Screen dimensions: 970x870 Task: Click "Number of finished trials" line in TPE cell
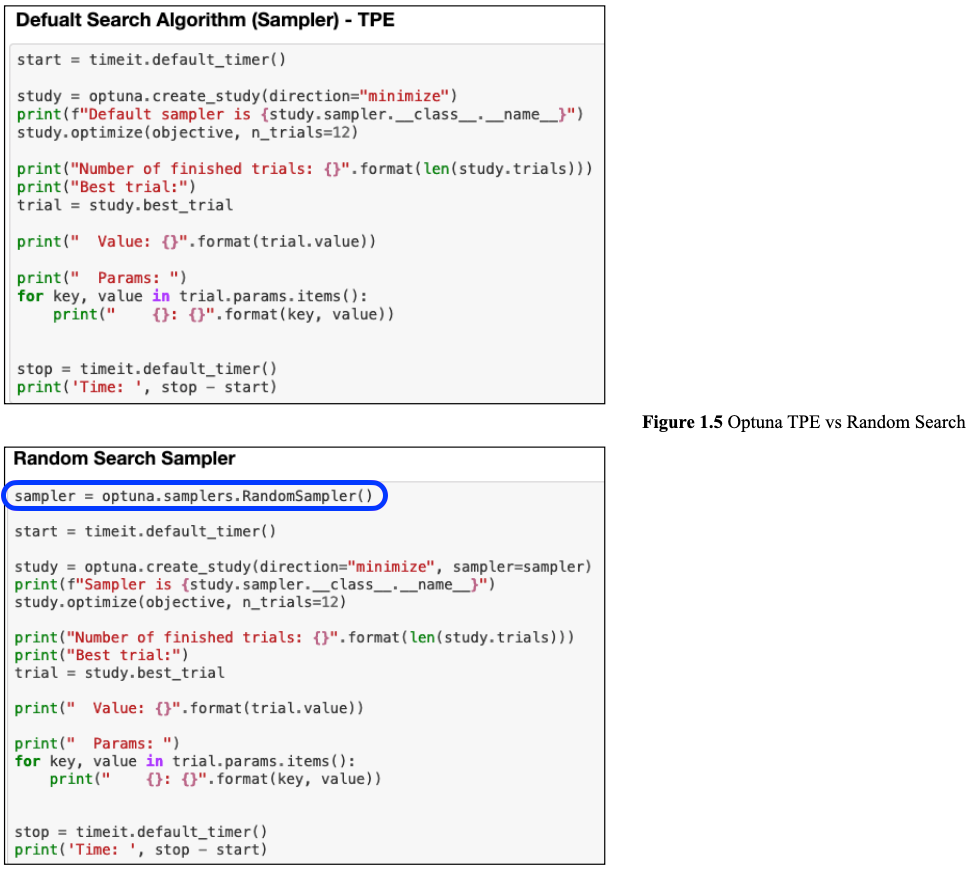click(304, 169)
